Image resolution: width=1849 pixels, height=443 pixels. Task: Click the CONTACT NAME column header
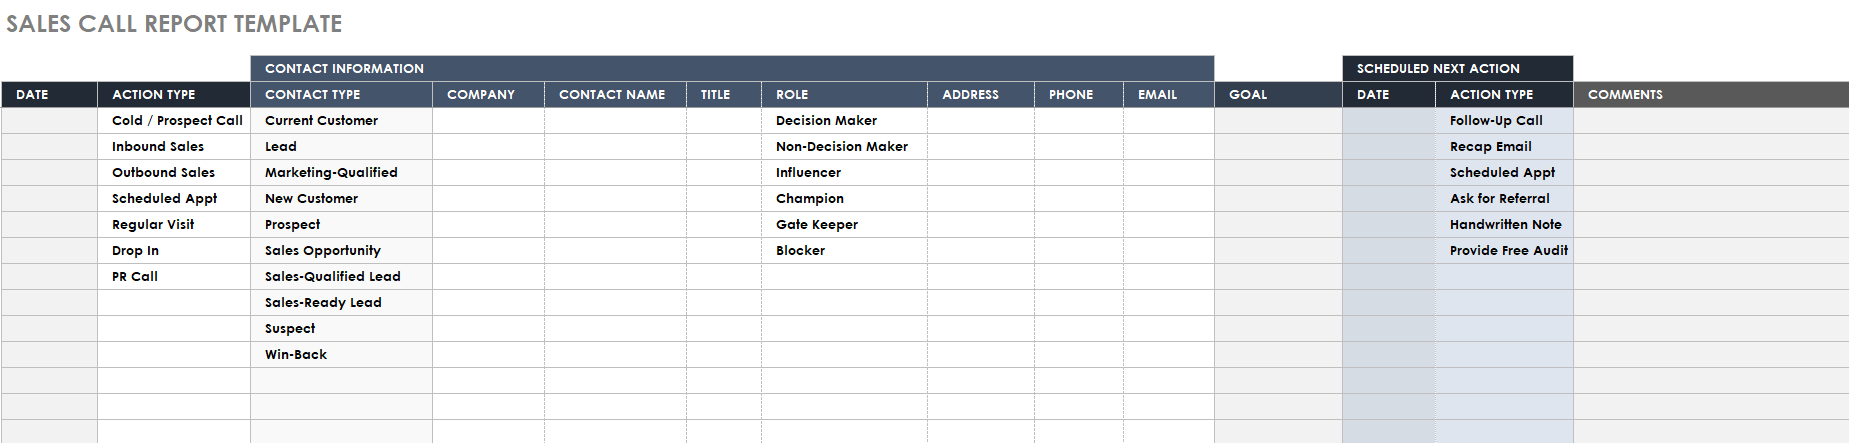click(616, 94)
